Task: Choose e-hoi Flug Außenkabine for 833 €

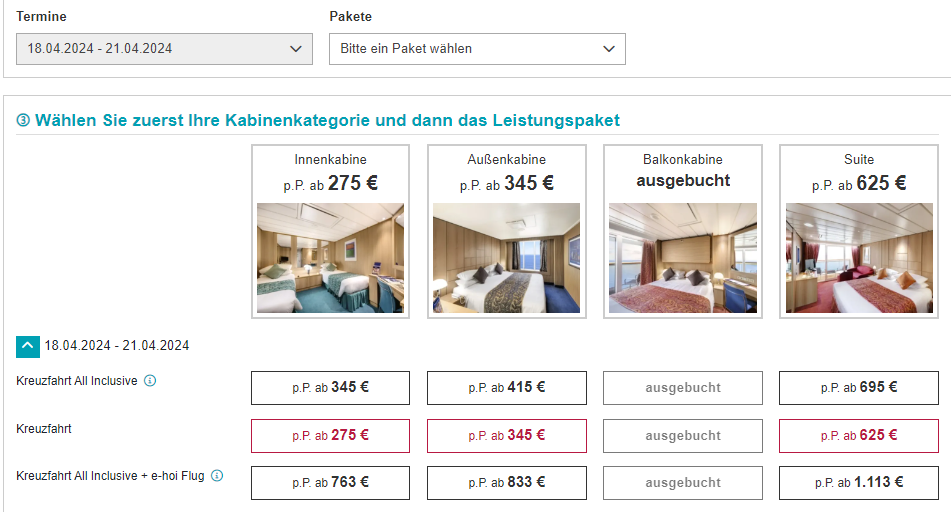Action: (x=507, y=483)
